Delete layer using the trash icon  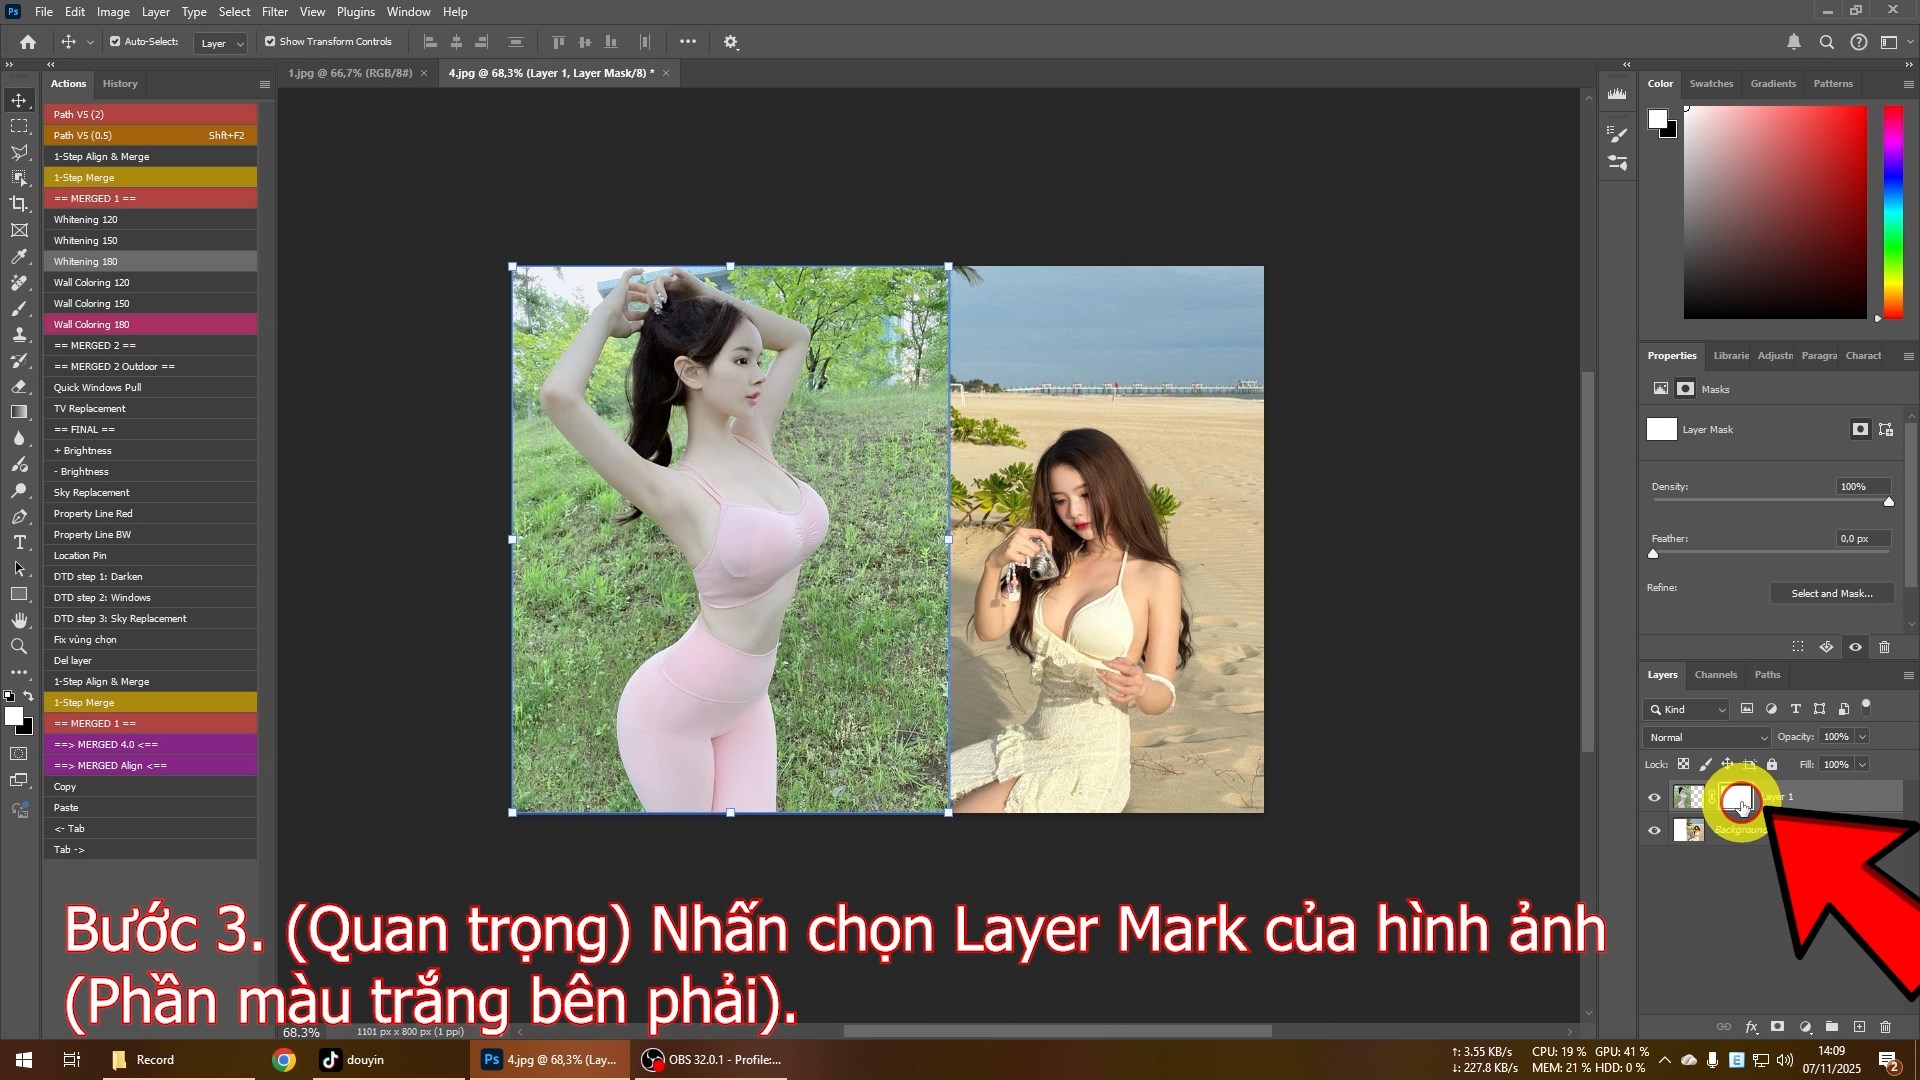tap(1887, 1027)
